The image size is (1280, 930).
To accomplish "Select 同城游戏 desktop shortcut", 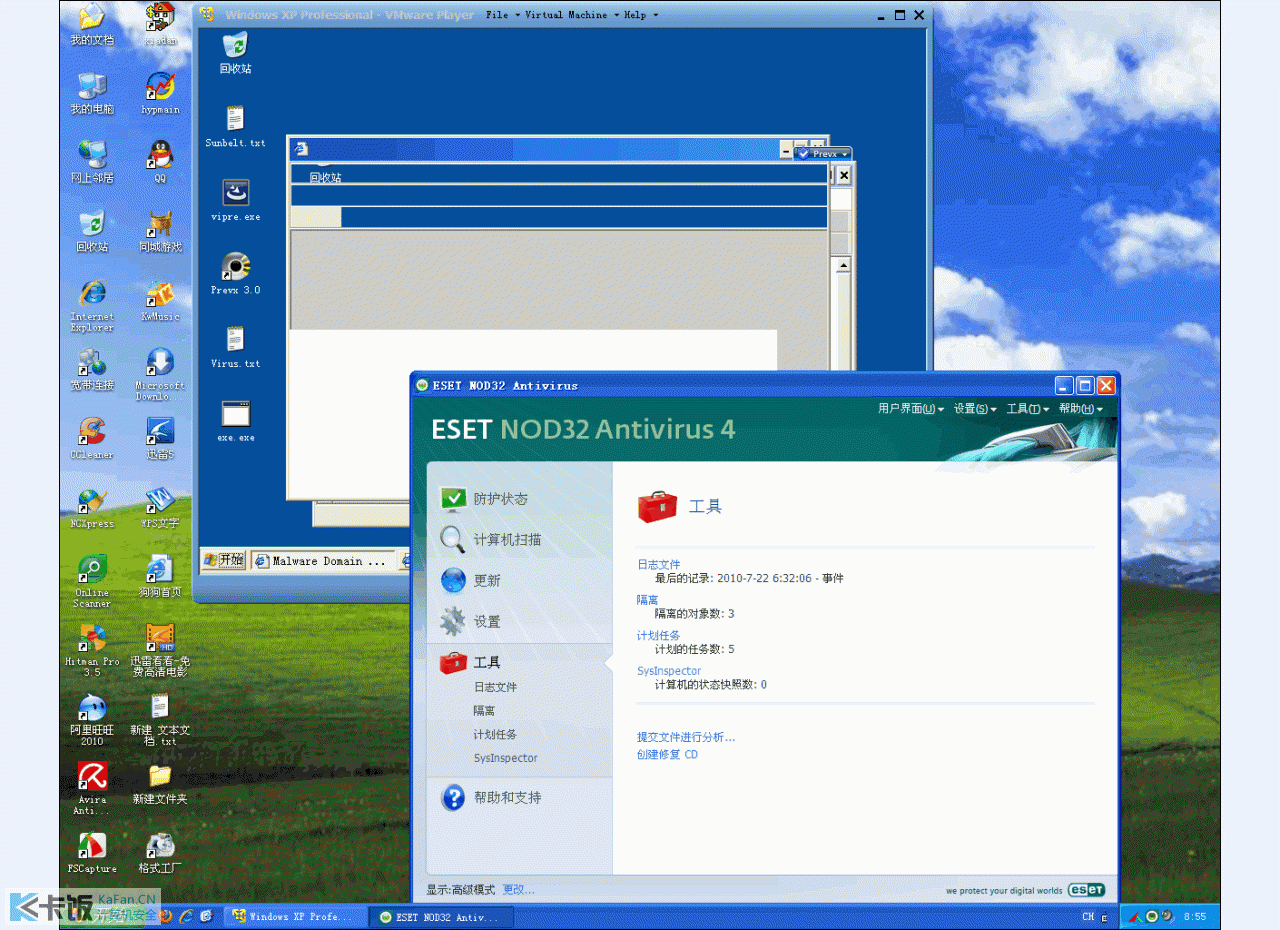I will tap(160, 231).
